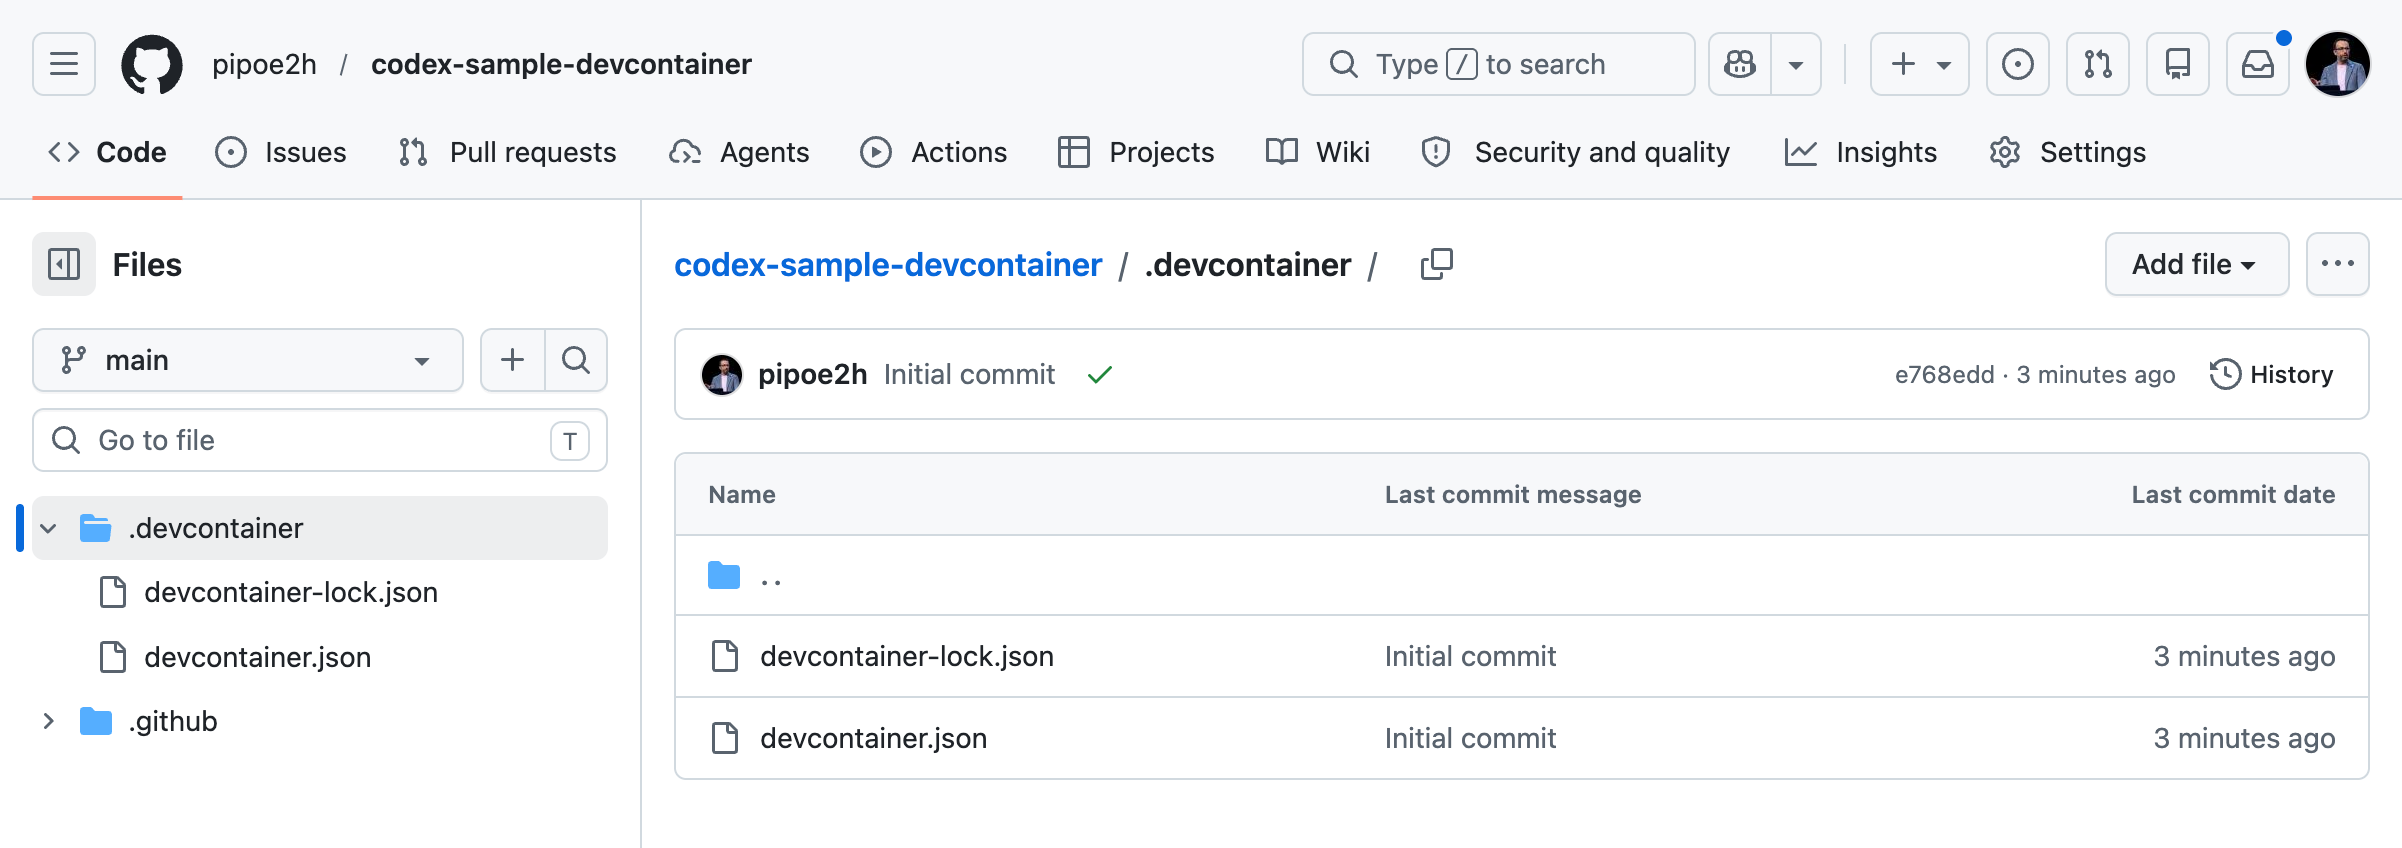Copy path icon next to .devcontainer breadcrumb
The width and height of the screenshot is (2402, 848).
click(1437, 264)
